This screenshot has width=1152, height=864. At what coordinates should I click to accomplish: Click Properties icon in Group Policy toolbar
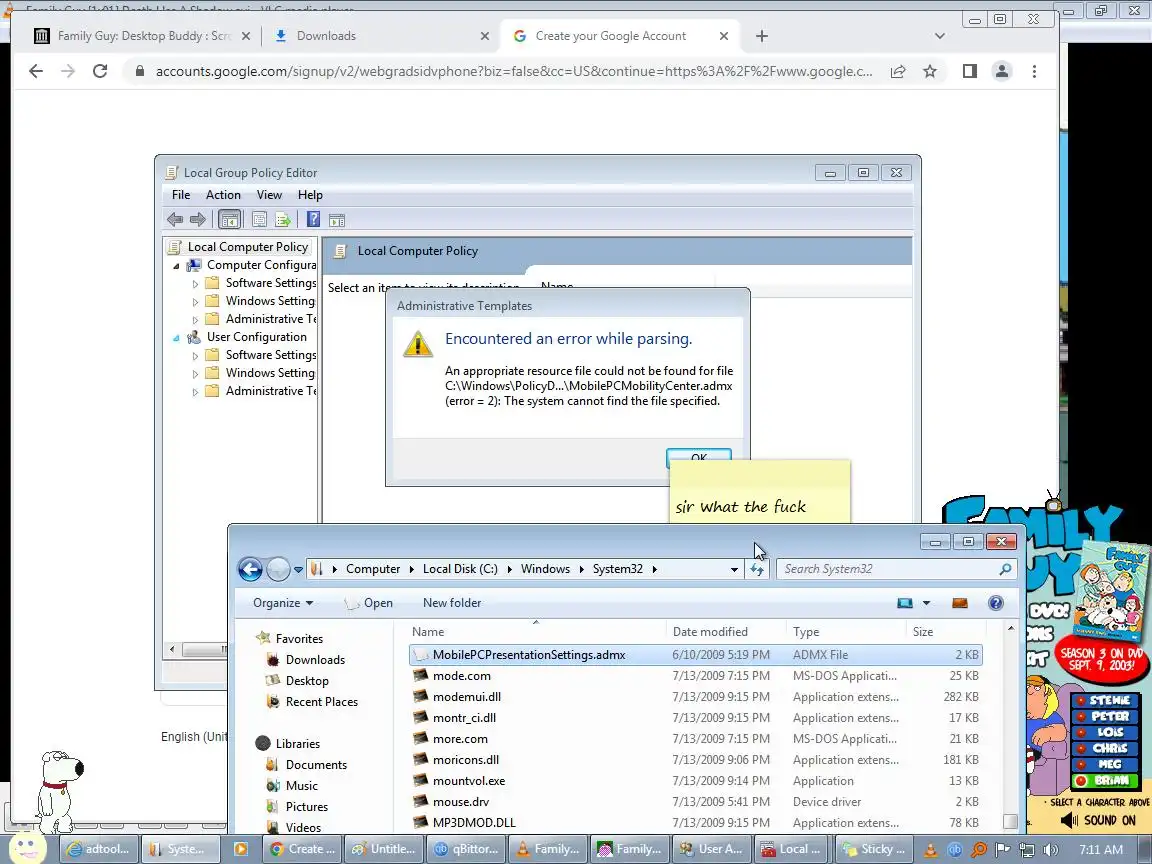click(259, 219)
